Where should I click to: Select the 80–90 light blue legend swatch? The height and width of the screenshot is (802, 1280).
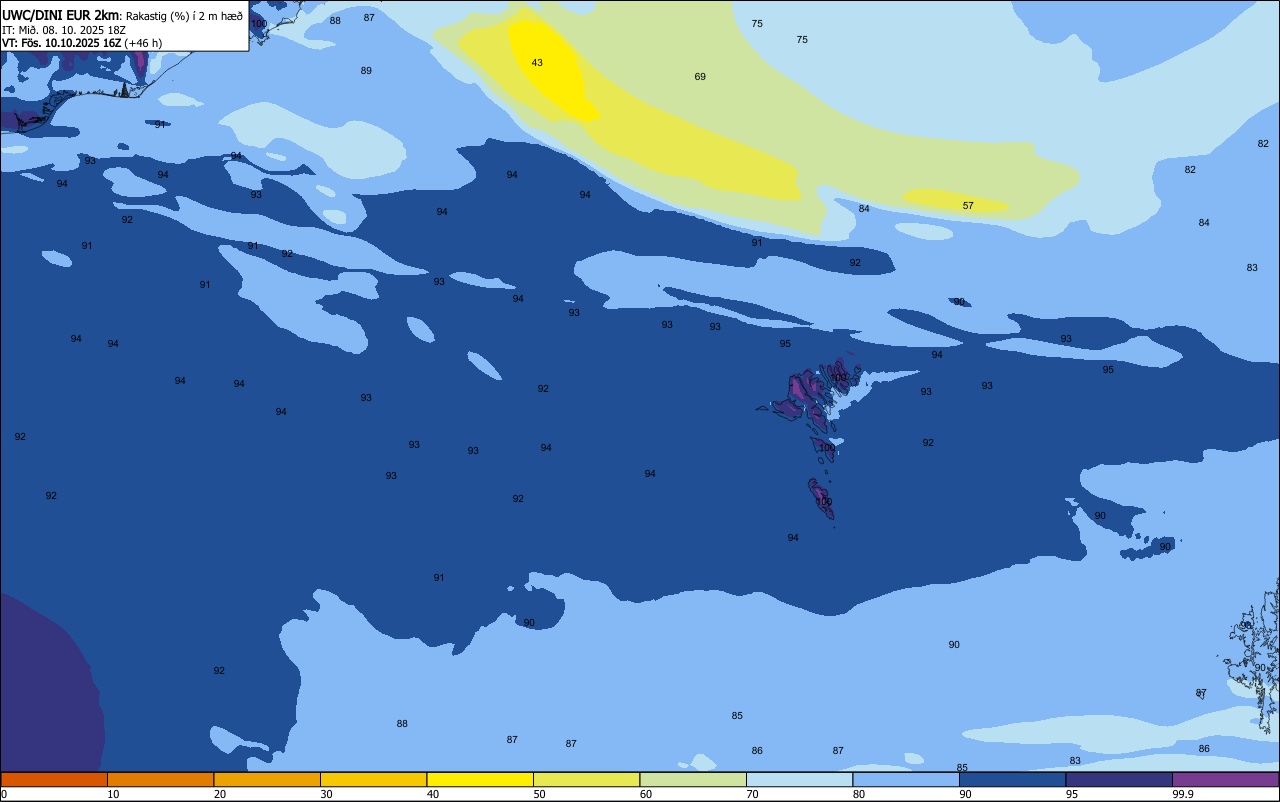click(x=906, y=779)
